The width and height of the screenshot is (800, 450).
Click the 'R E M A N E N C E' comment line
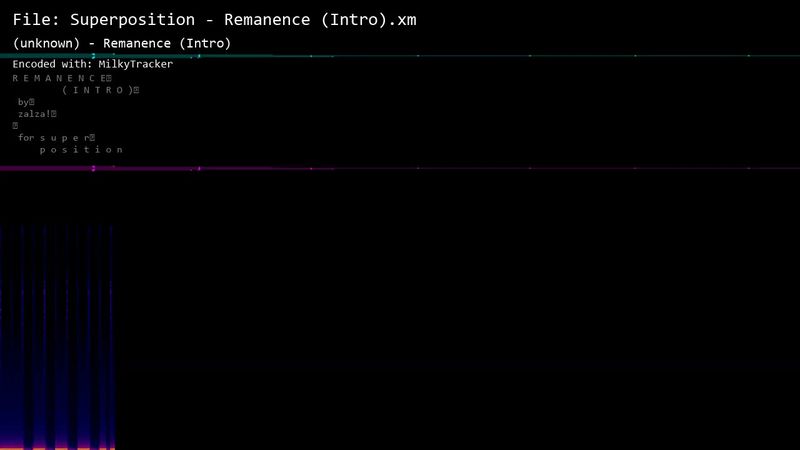click(62, 78)
